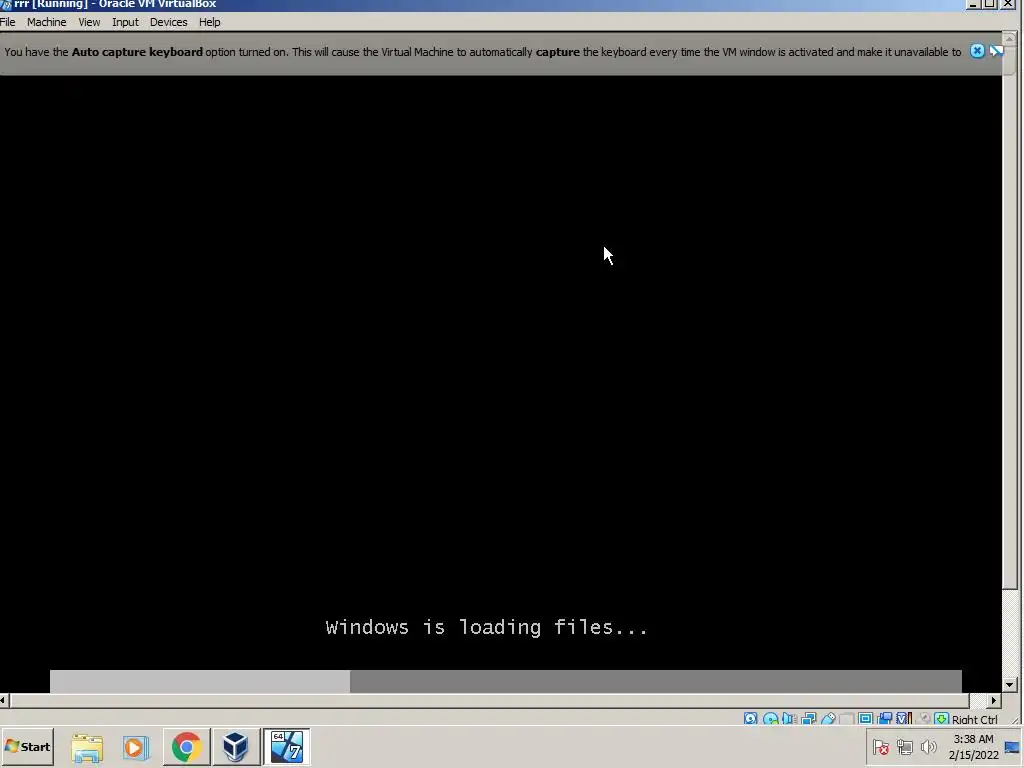Image resolution: width=1024 pixels, height=768 pixels.
Task: Open the Machine menu
Action: click(x=46, y=22)
